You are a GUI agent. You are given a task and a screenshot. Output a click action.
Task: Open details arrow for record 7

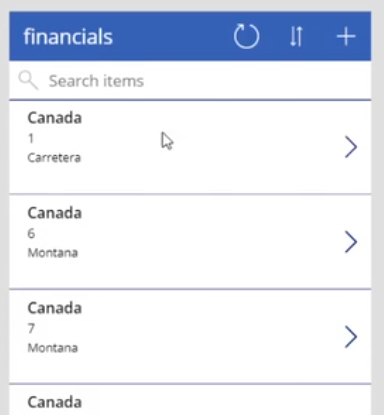(351, 337)
